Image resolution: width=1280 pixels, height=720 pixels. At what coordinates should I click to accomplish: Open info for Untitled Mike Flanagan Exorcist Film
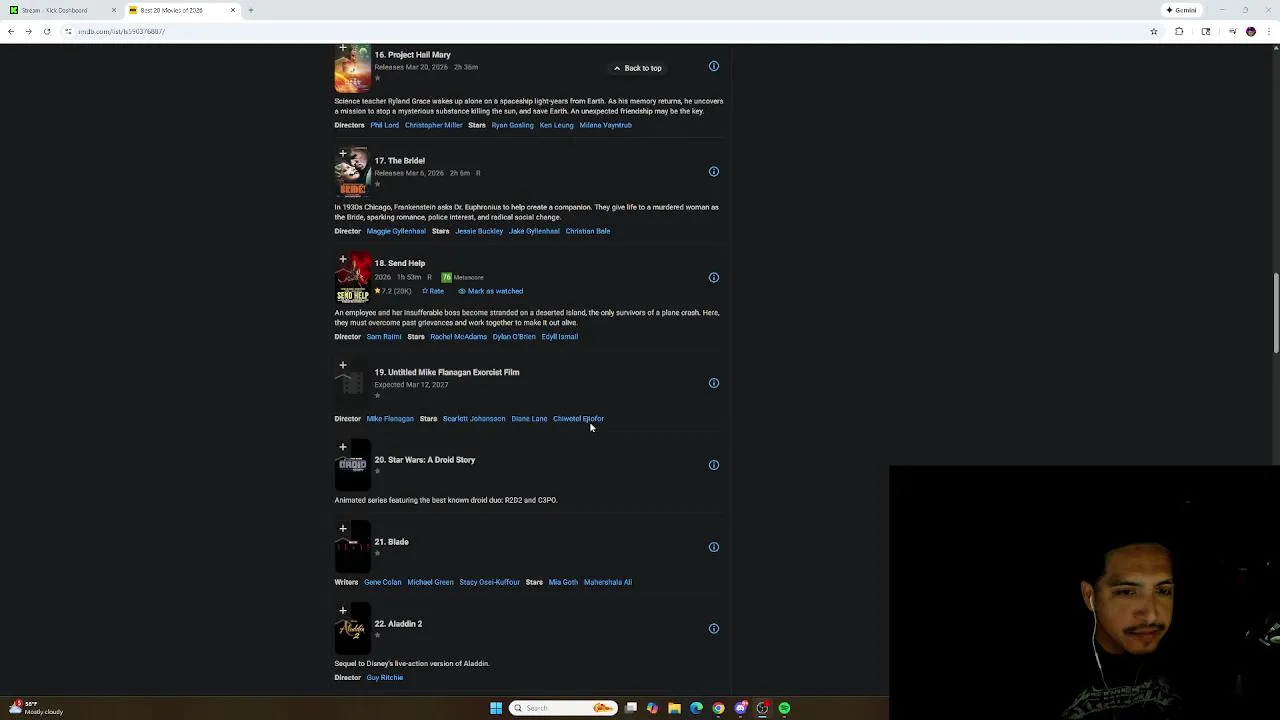tap(714, 383)
